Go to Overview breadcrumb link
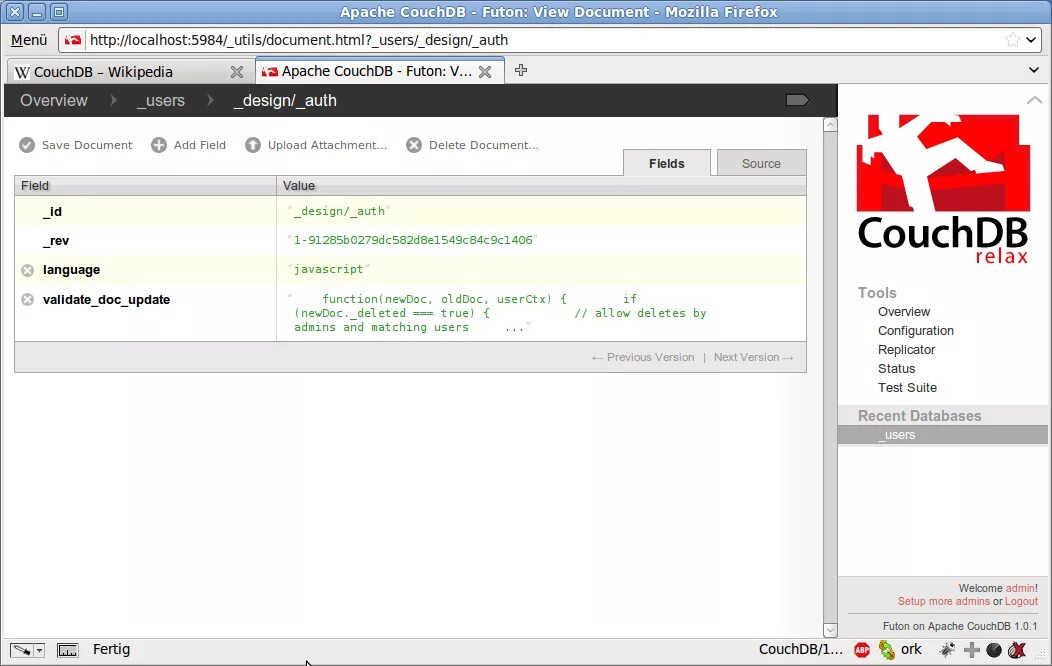Image resolution: width=1052 pixels, height=666 pixels. 54,100
